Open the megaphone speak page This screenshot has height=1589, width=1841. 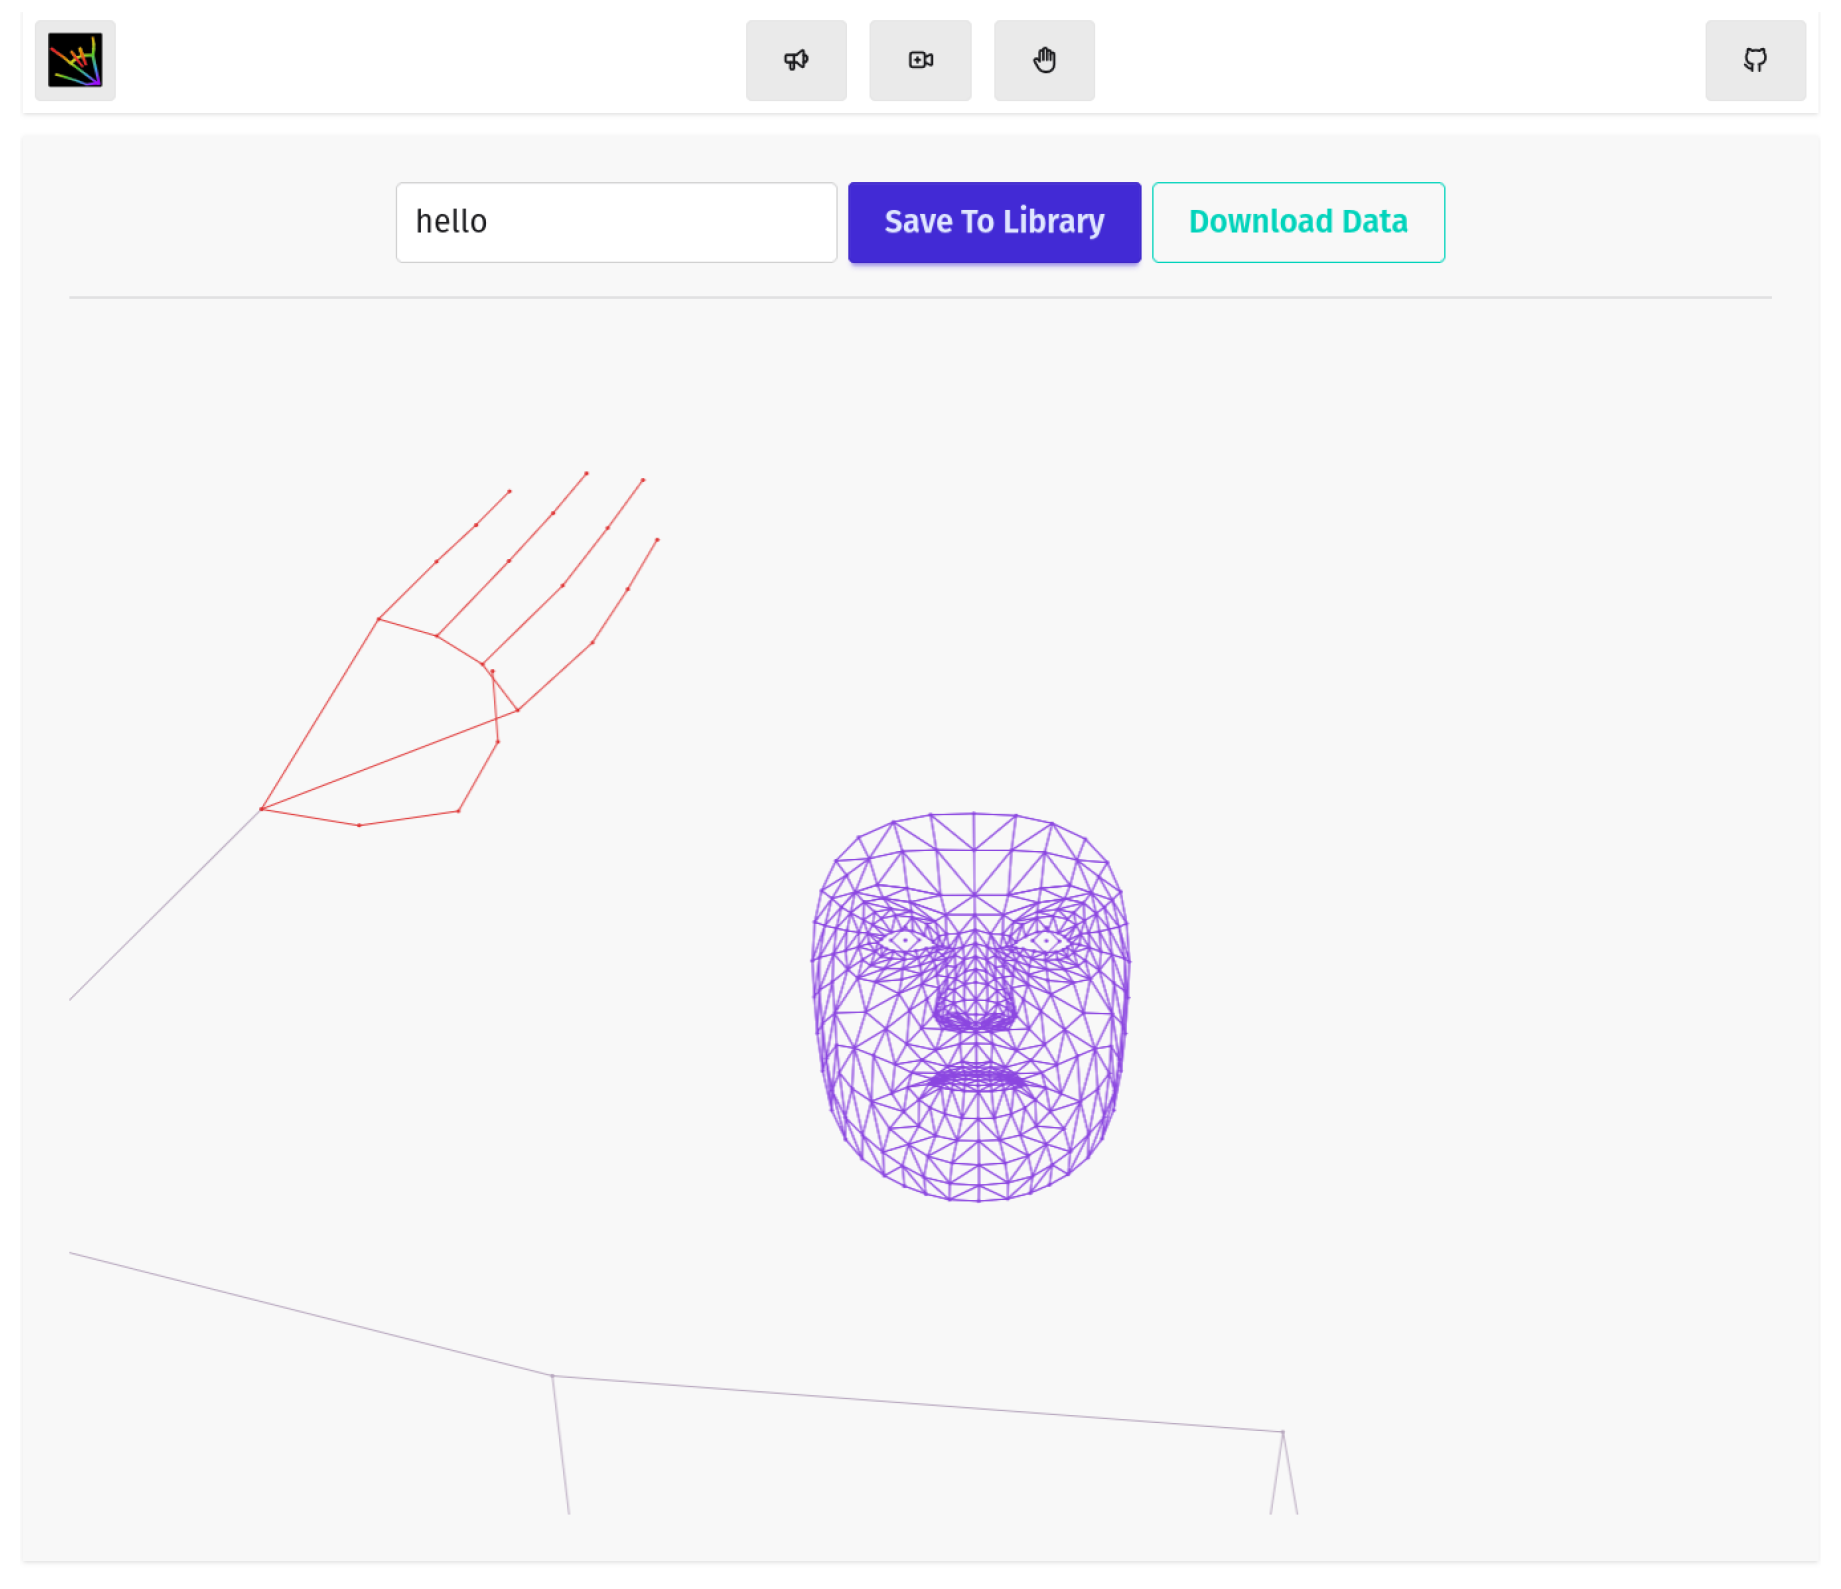click(796, 60)
